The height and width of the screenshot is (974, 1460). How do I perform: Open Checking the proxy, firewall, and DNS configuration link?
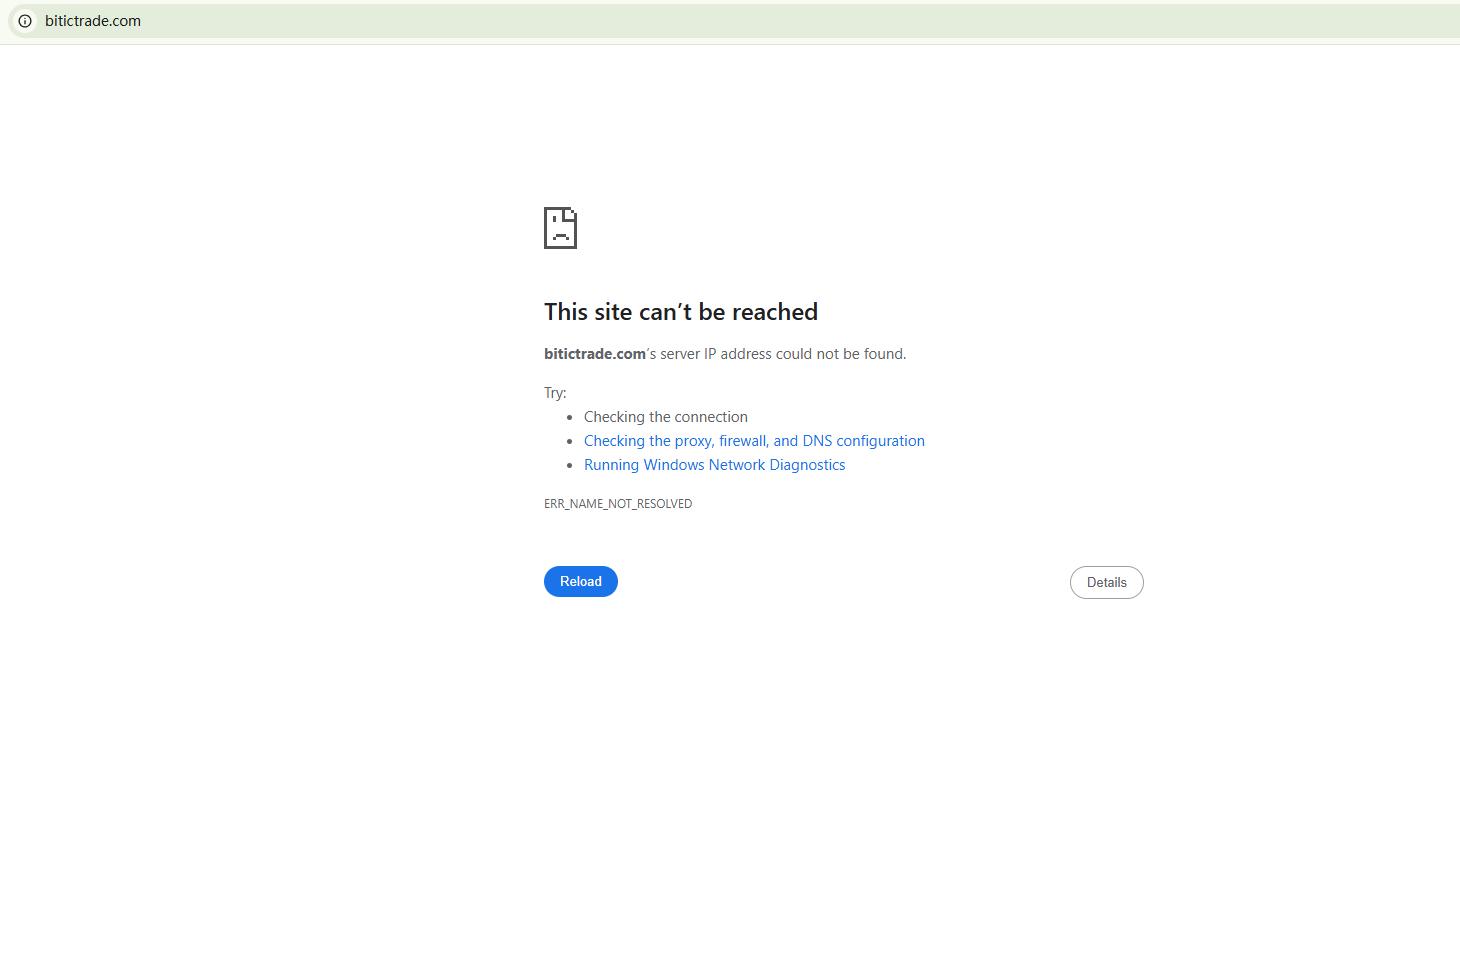click(754, 441)
